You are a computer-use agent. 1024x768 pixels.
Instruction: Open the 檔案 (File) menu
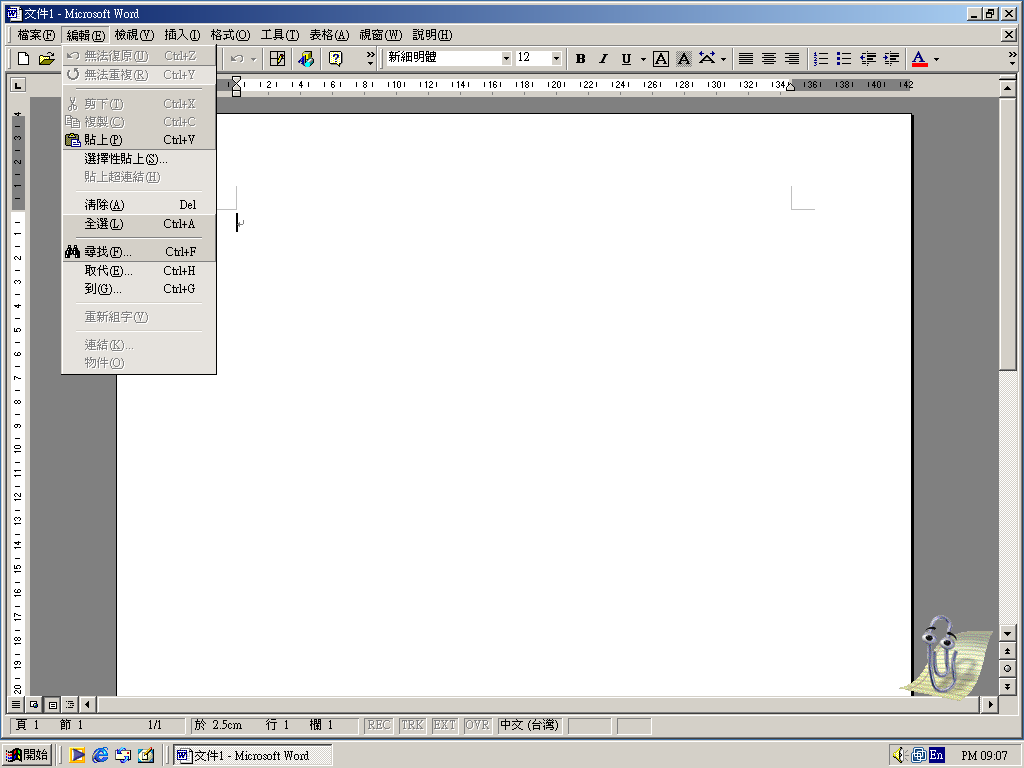tap(36, 35)
